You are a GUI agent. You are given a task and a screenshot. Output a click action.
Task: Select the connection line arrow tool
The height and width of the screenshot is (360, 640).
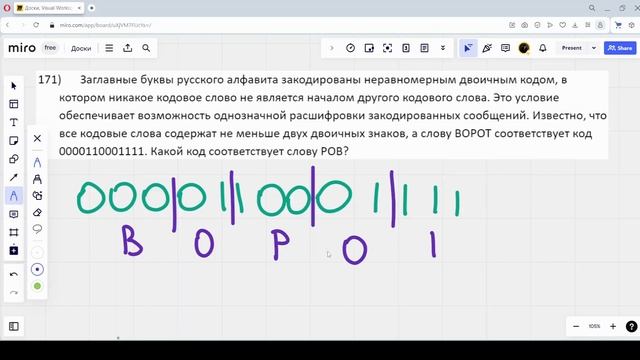coord(14,177)
